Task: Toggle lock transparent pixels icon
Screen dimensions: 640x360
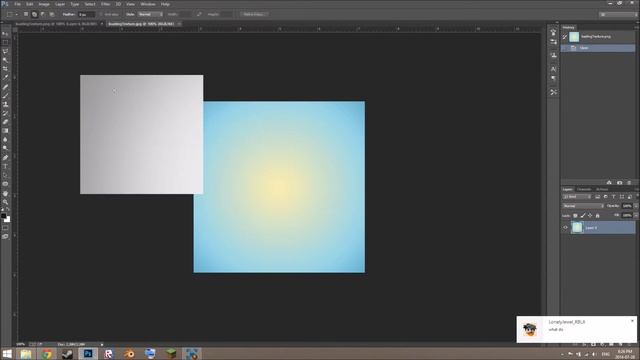Action: (x=575, y=216)
